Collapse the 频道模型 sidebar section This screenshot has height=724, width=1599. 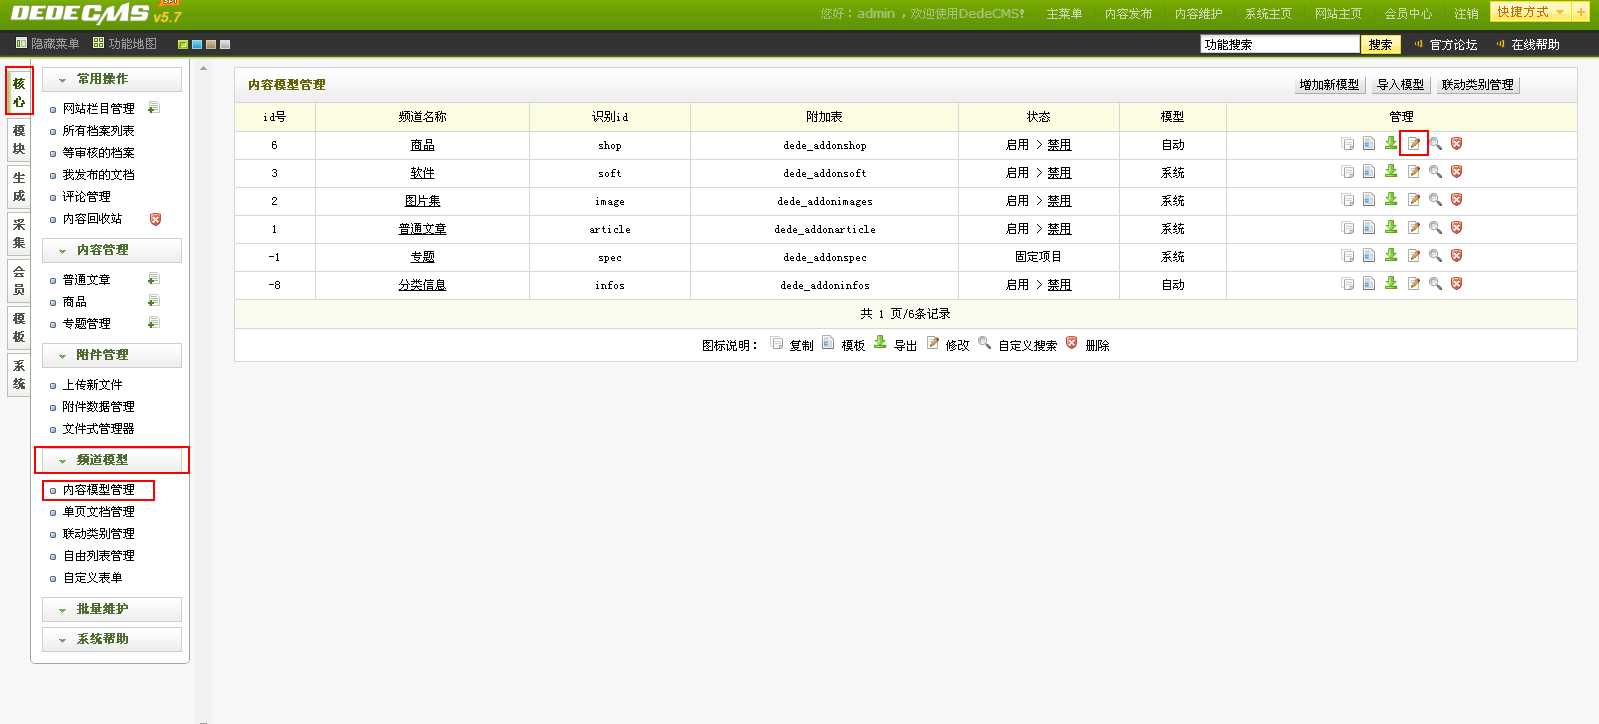click(x=112, y=460)
